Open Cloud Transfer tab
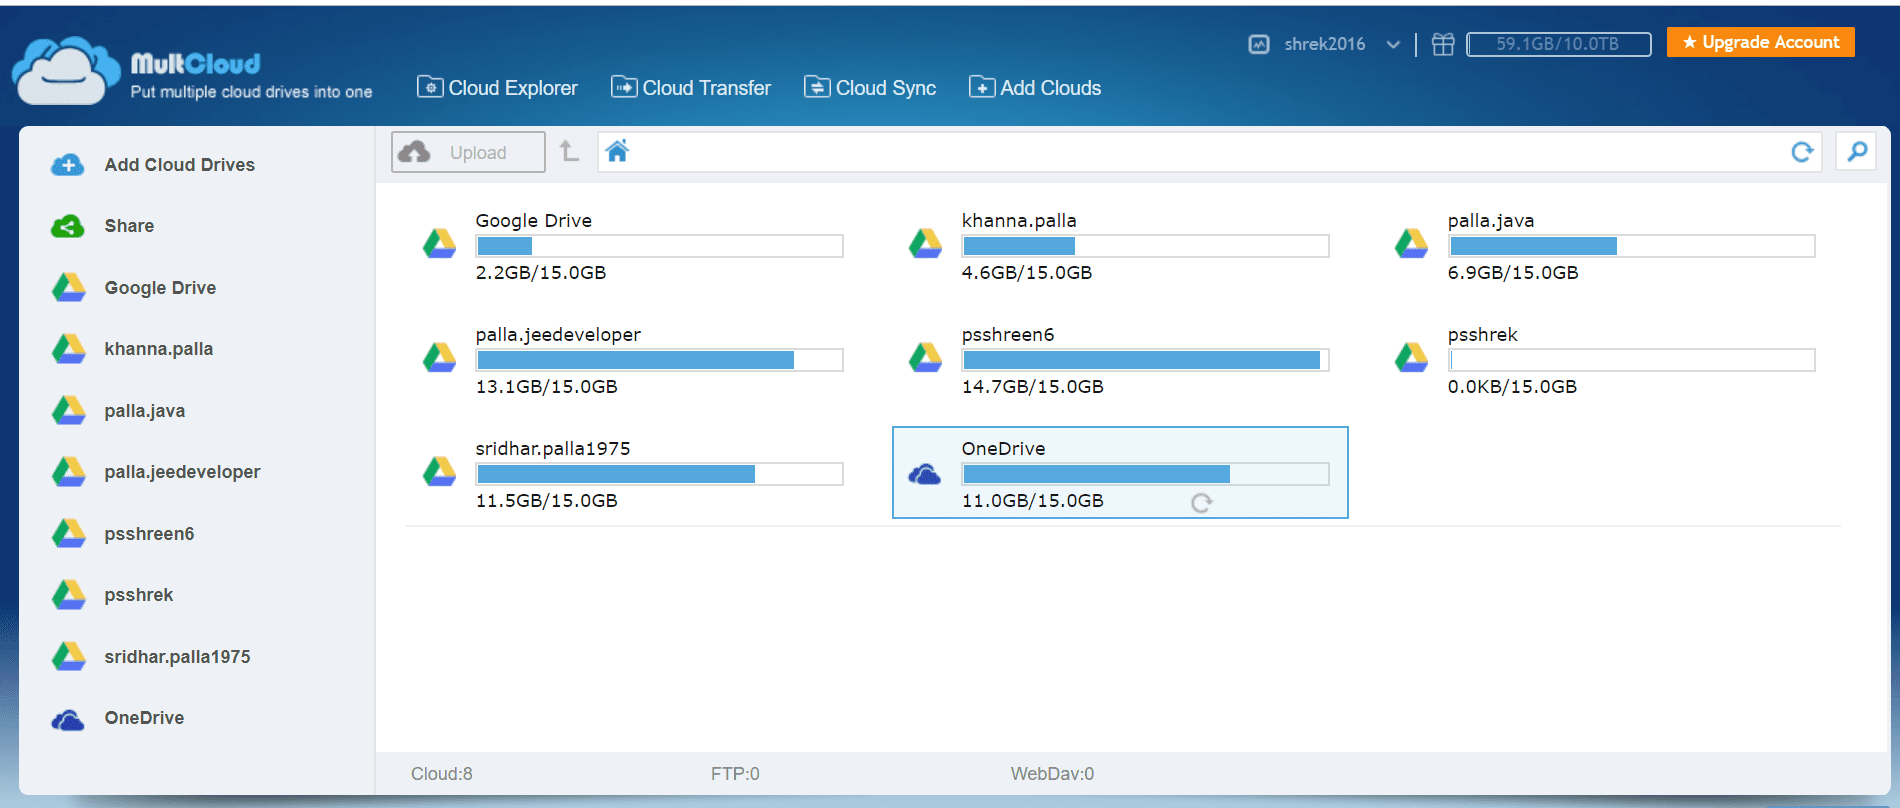This screenshot has height=808, width=1900. [691, 88]
